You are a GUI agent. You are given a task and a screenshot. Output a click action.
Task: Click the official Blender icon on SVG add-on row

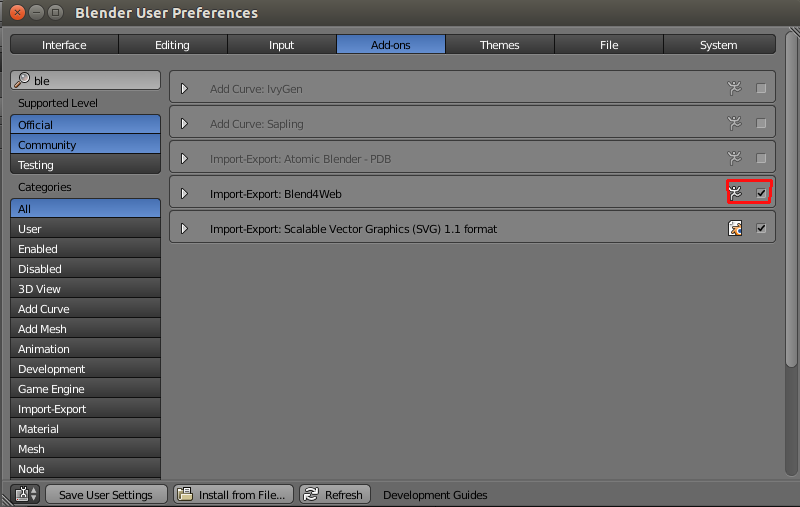point(735,229)
